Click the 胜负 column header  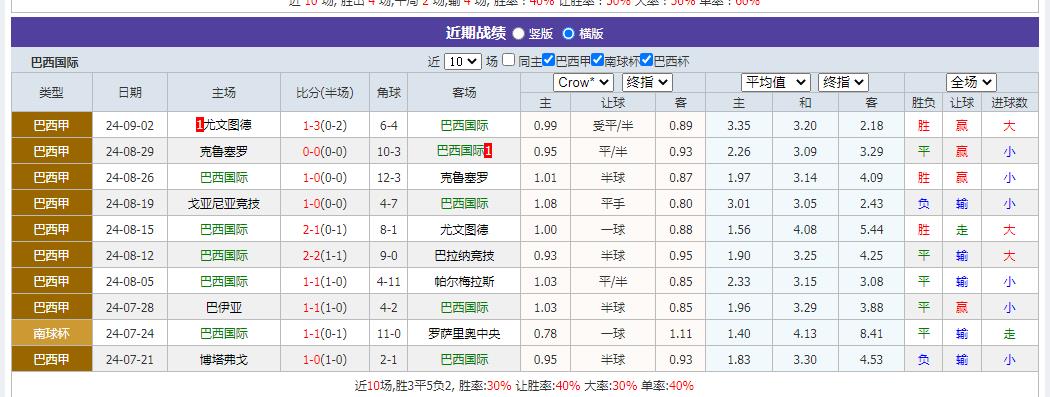click(x=923, y=103)
